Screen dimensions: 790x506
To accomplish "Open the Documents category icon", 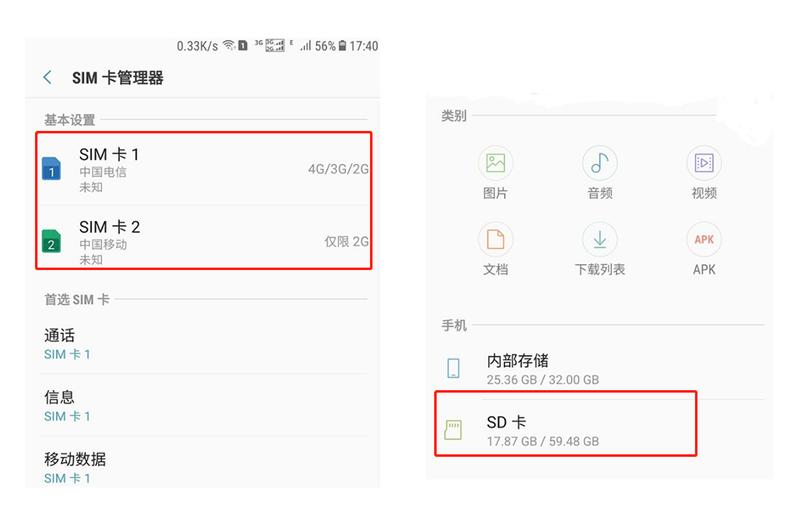I will [495, 239].
